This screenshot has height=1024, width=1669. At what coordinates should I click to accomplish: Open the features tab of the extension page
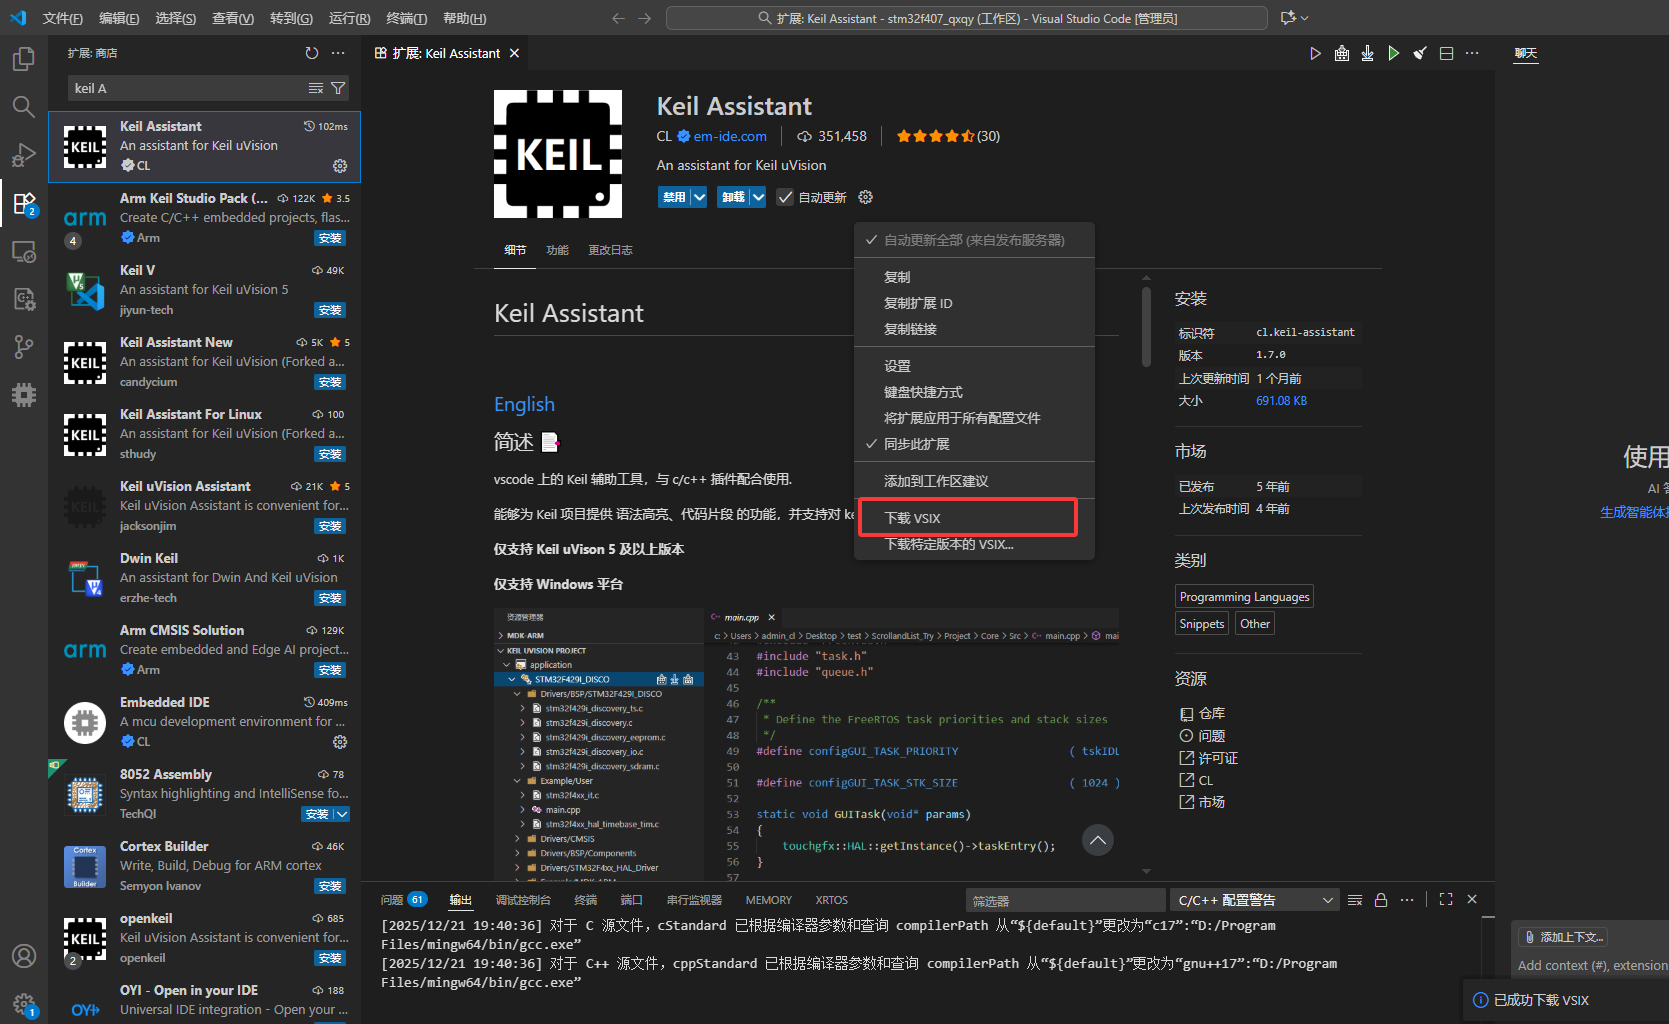[x=557, y=250]
